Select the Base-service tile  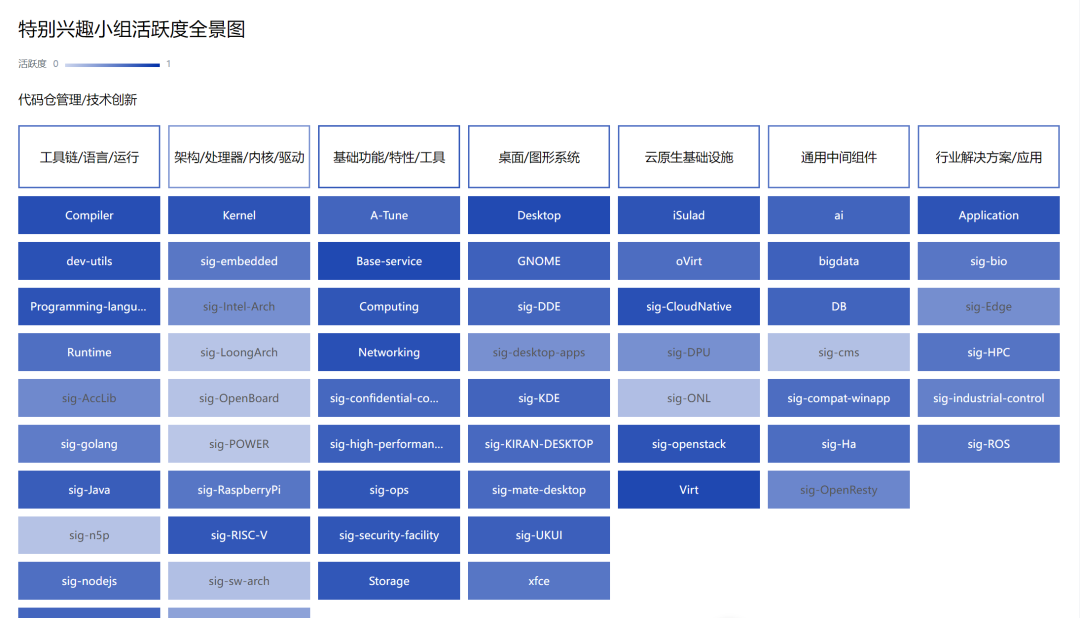click(389, 260)
